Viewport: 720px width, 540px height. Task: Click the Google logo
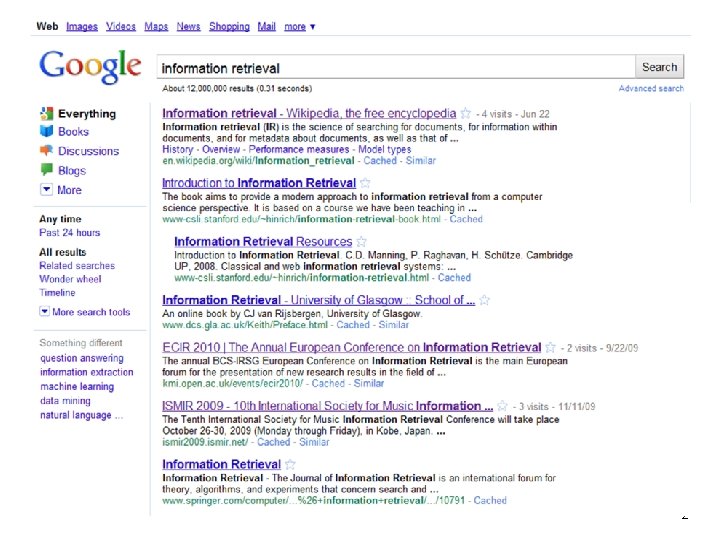click(90, 67)
